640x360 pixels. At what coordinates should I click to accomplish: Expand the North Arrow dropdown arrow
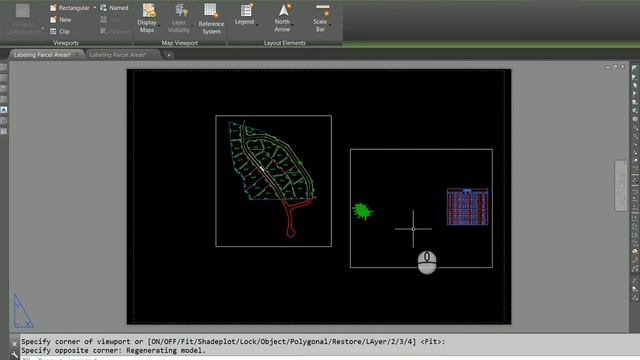click(x=293, y=25)
